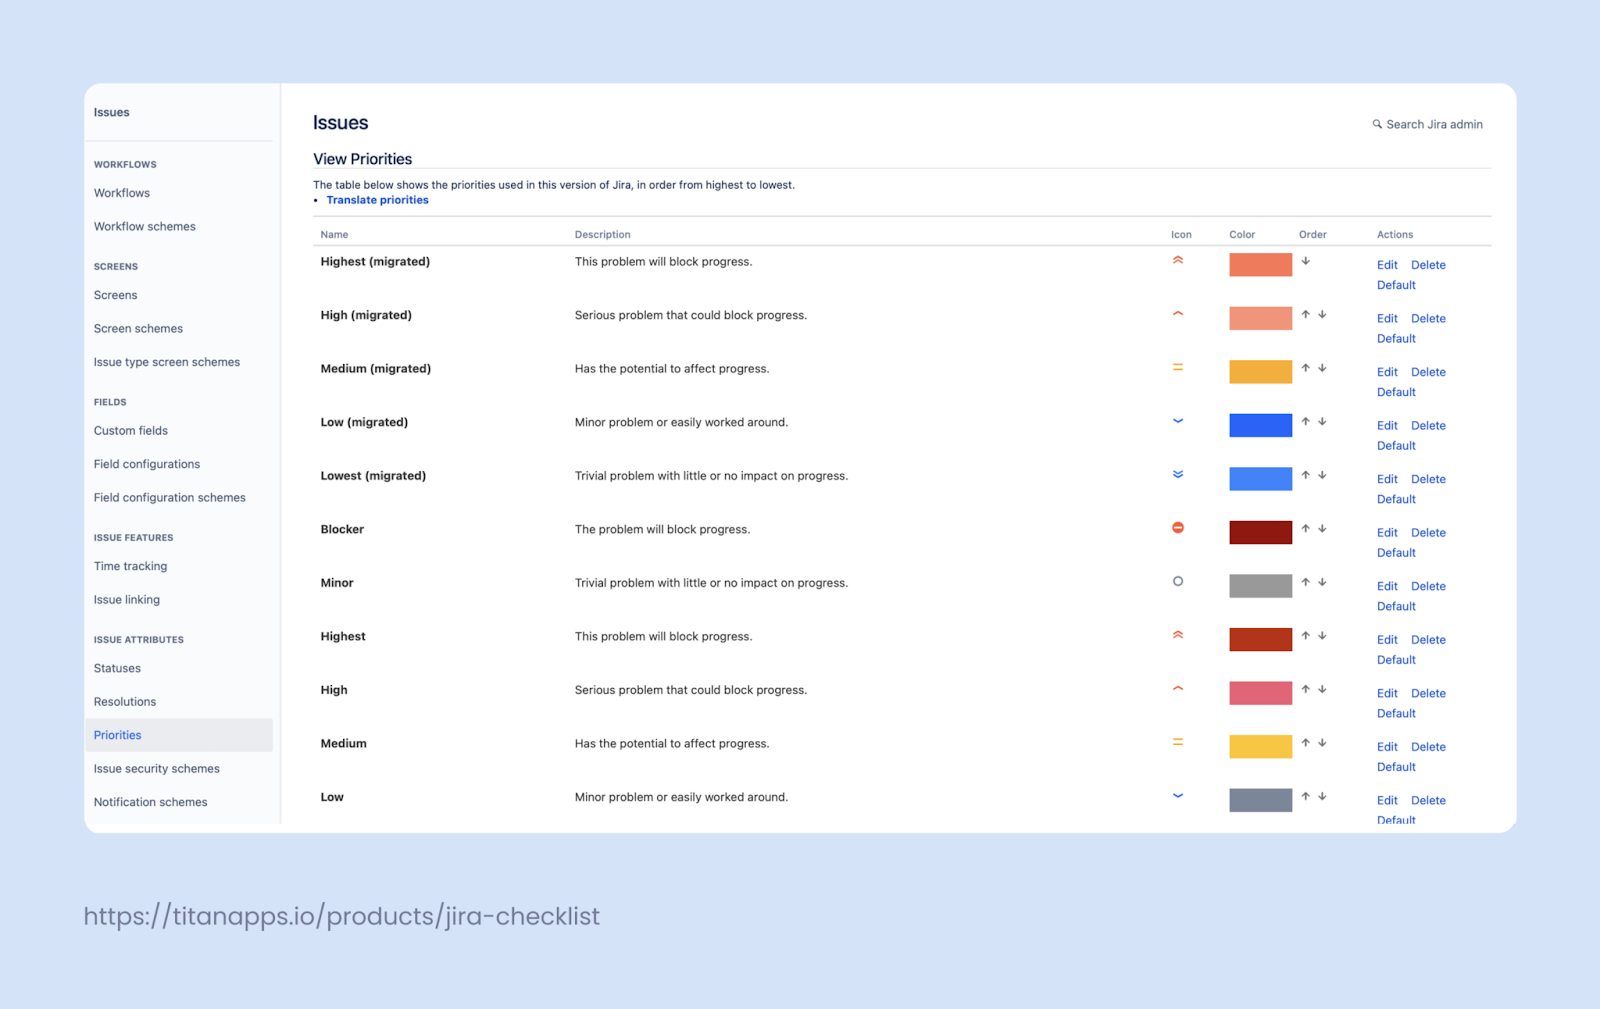
Task: Select Priorities in the sidebar
Action: point(117,734)
